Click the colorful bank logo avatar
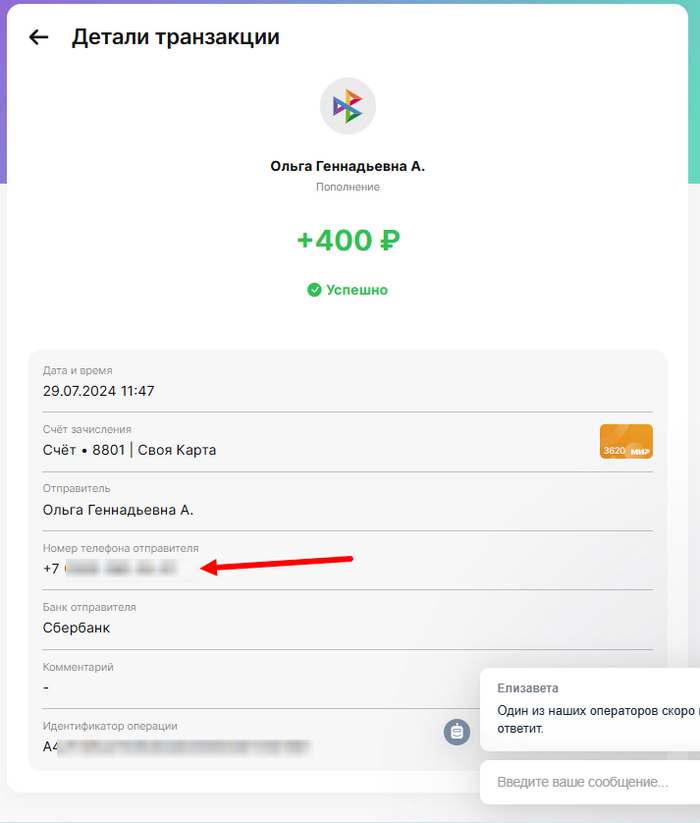 click(348, 106)
